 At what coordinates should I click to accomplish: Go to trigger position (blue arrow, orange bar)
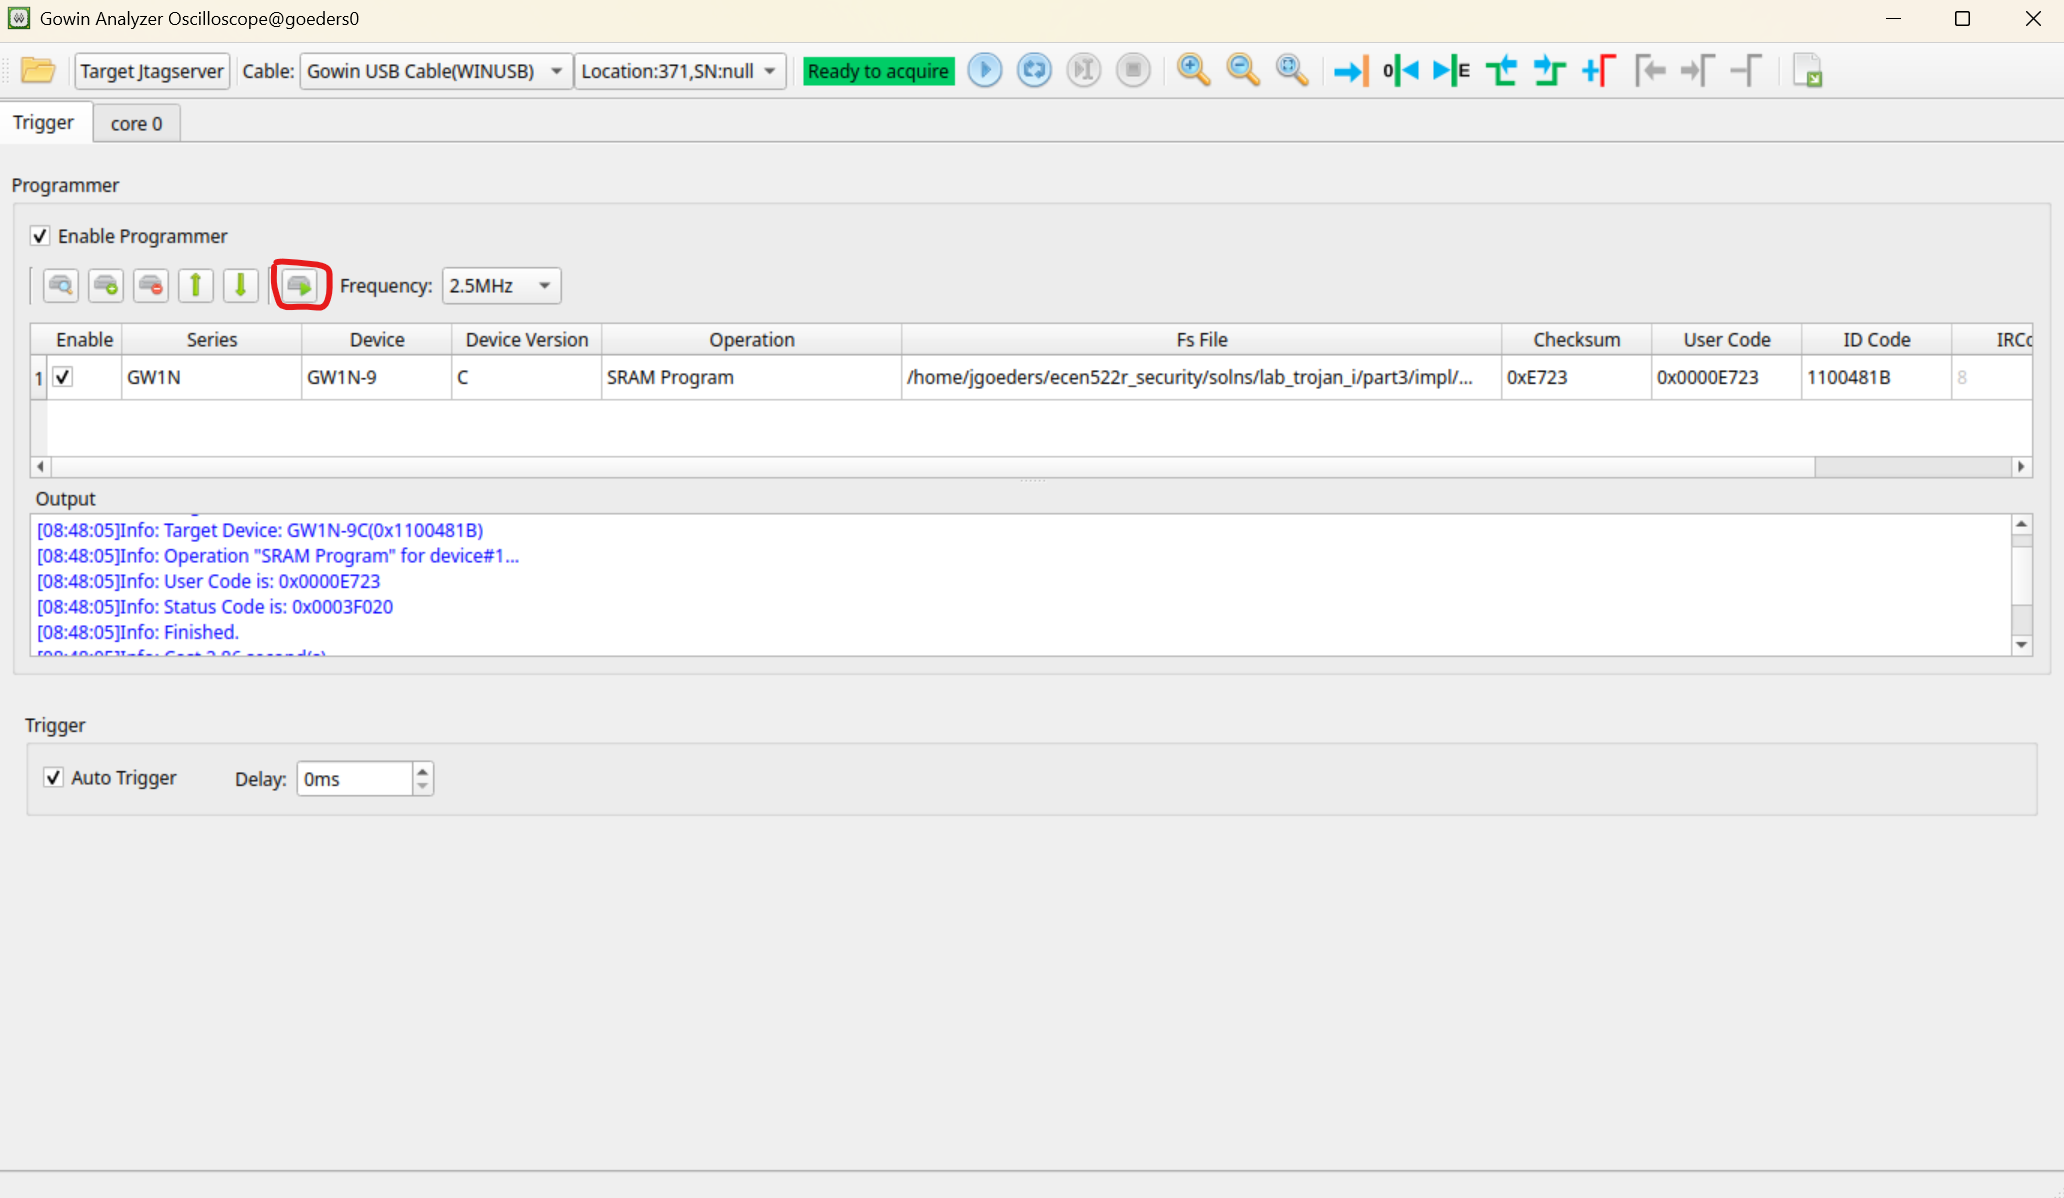(x=1351, y=71)
